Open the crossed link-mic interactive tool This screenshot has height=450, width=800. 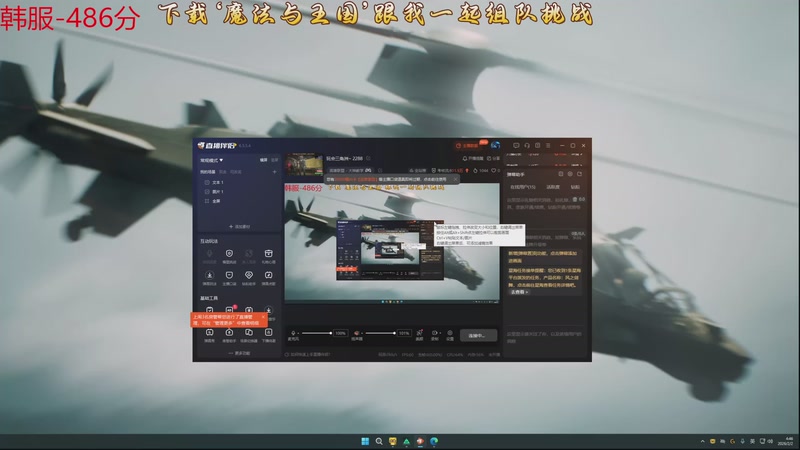click(x=248, y=254)
